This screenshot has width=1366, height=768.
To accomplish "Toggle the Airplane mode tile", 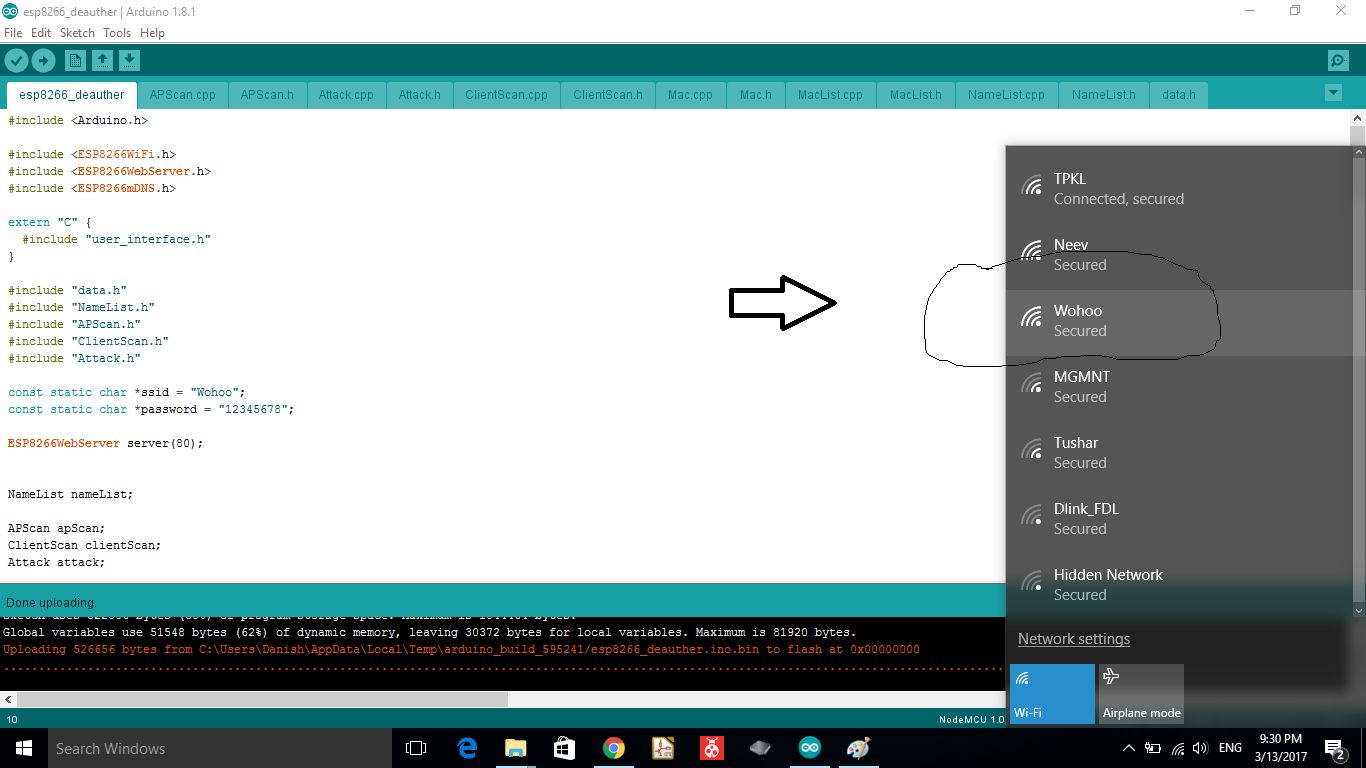I will click(1141, 693).
